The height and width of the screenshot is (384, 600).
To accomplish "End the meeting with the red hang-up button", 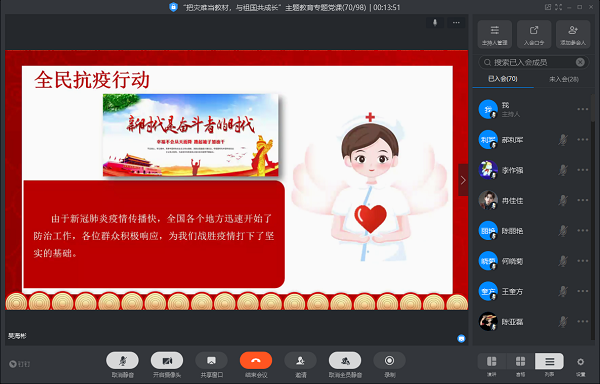I will [x=256, y=360].
